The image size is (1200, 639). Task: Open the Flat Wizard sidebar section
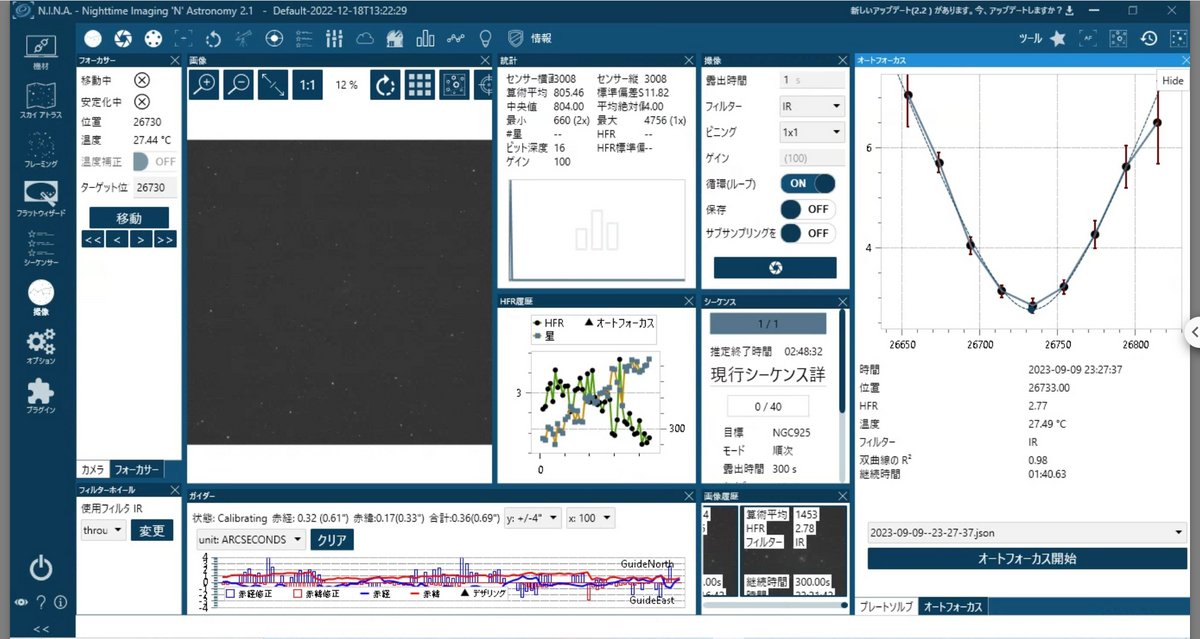(40, 199)
